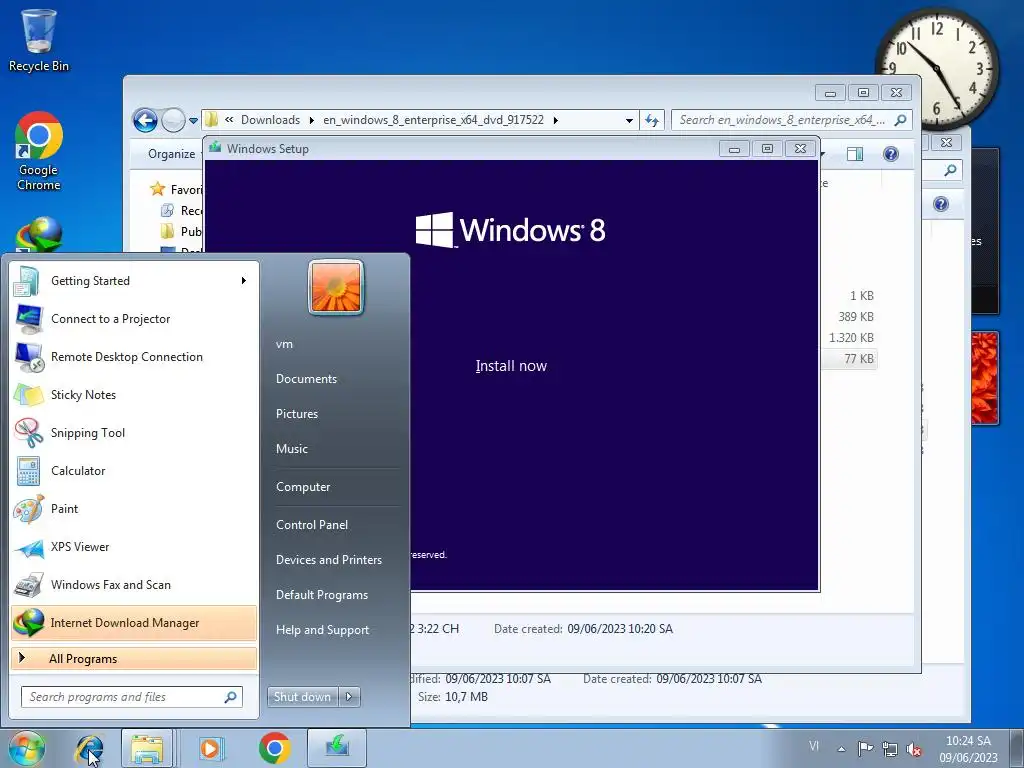Launch the Snipping Tool

tap(134, 432)
